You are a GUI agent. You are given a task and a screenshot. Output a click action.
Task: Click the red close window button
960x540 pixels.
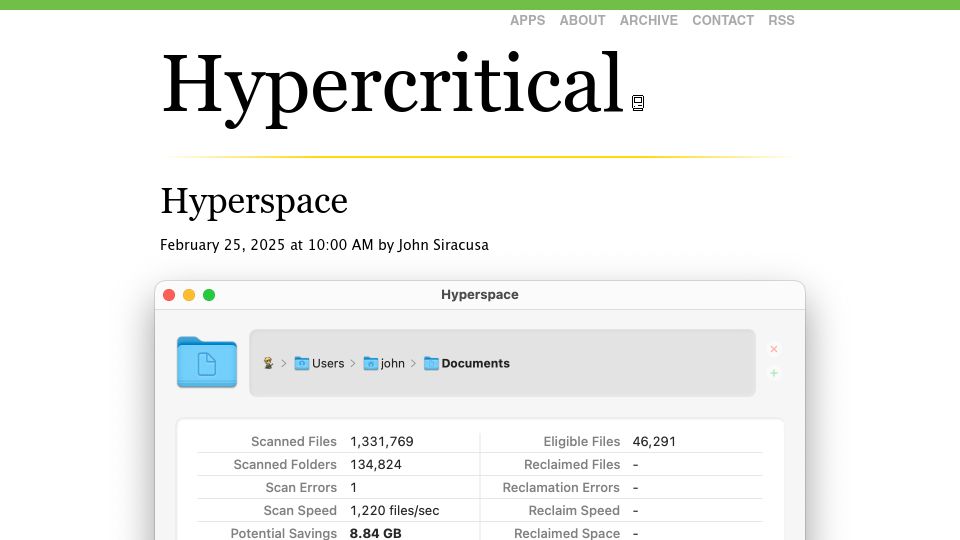point(169,295)
